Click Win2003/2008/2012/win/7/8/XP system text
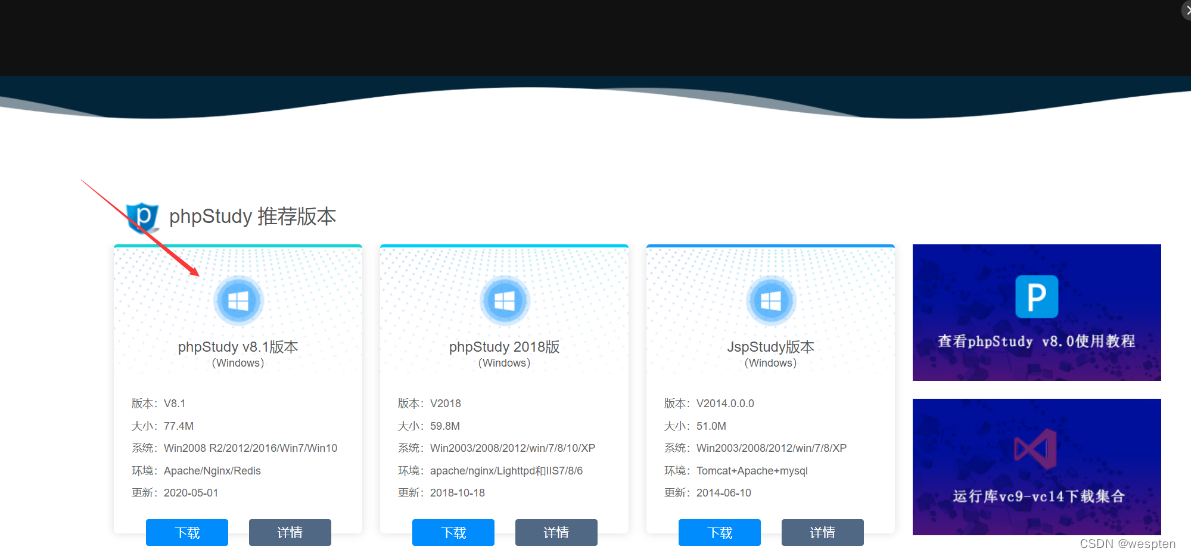The height and width of the screenshot is (560, 1191). point(772,448)
